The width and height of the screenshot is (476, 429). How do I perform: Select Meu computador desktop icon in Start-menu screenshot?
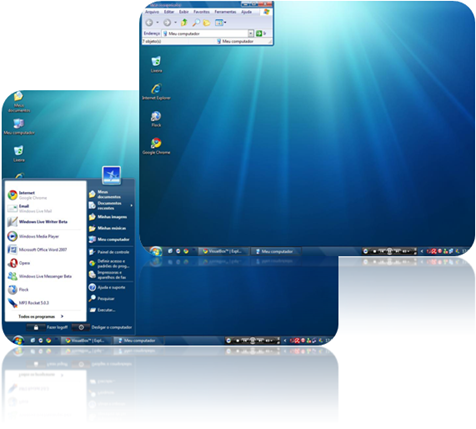(19, 126)
